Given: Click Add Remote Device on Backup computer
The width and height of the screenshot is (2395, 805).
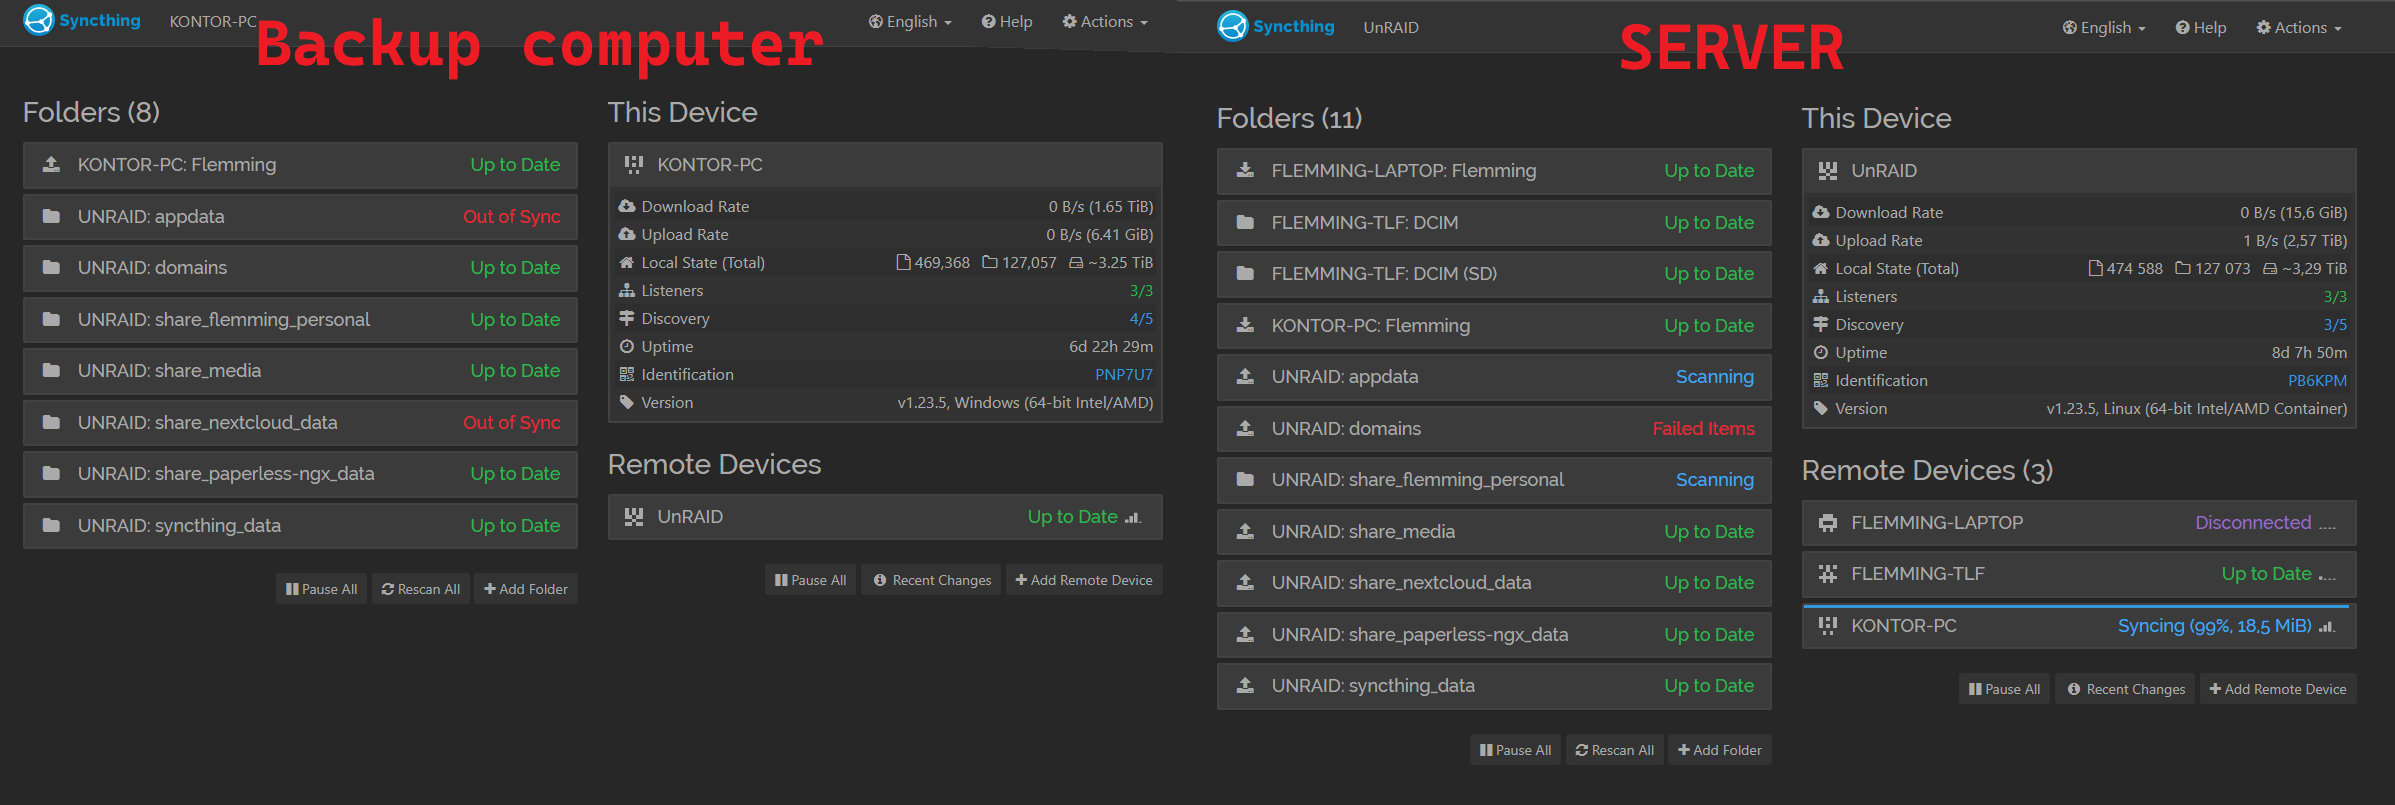Looking at the screenshot, I should point(1084,580).
